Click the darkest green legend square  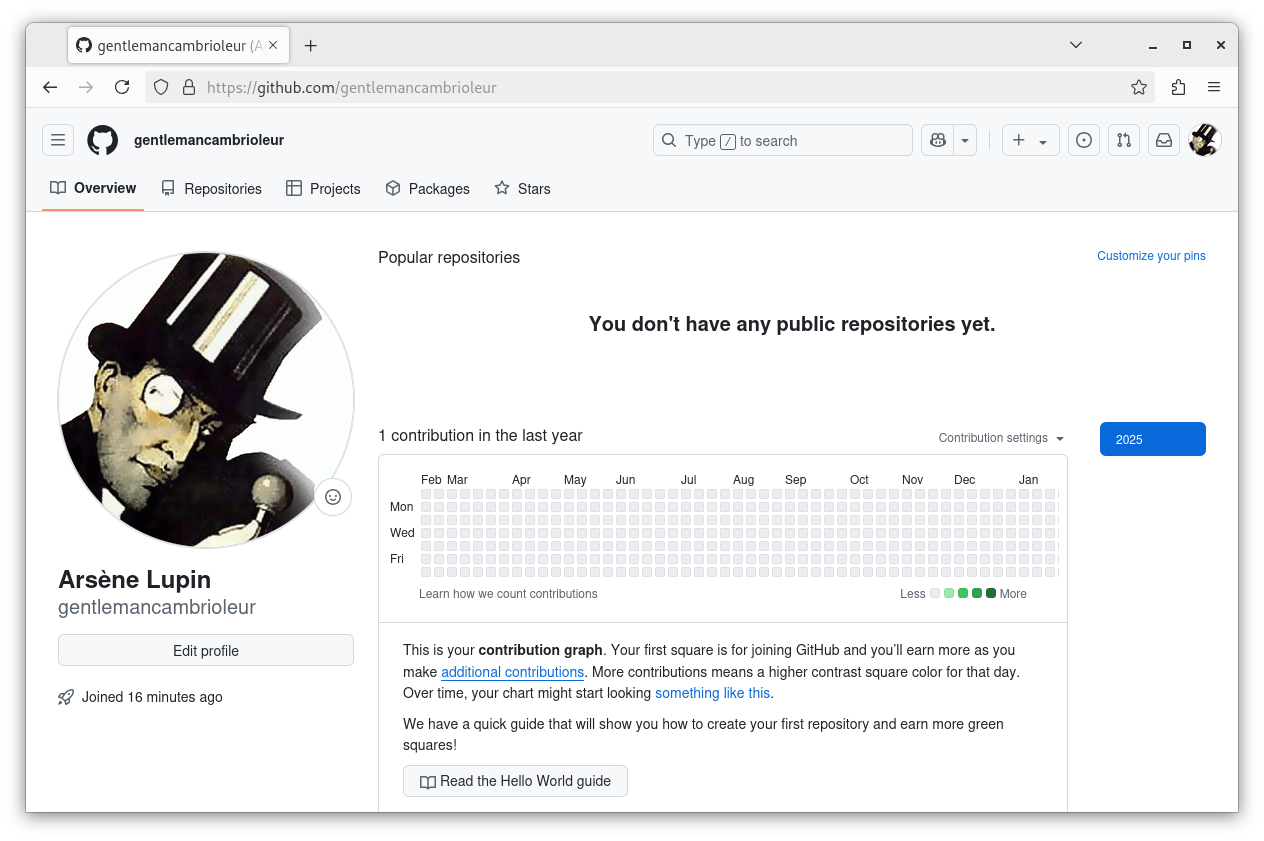pyautogui.click(x=991, y=593)
